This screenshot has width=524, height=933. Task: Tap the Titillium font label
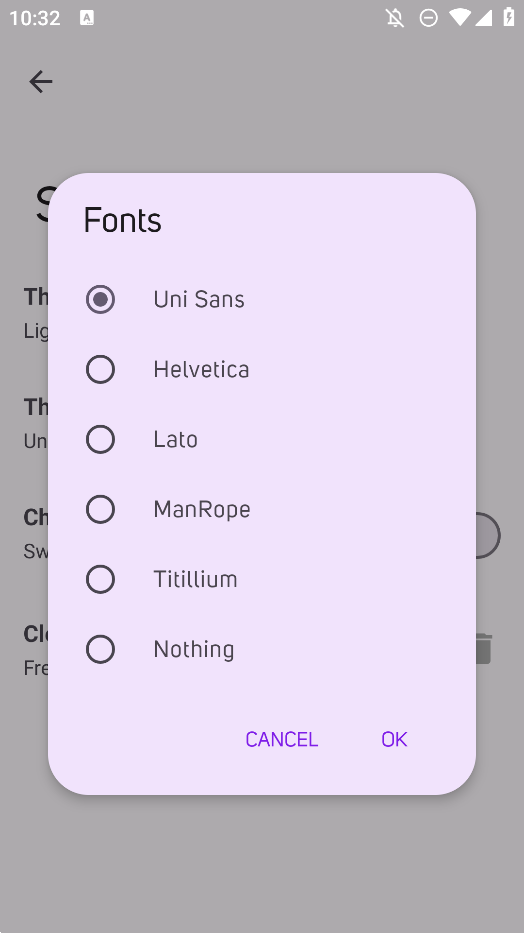195,580
